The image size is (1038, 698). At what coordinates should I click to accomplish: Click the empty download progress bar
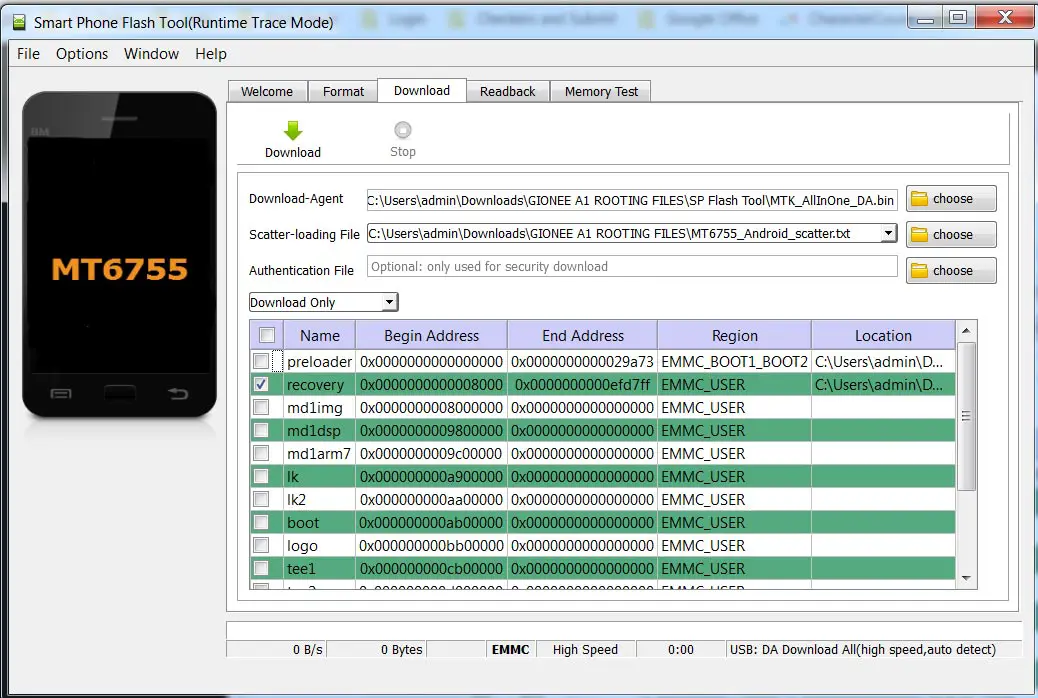tap(624, 630)
